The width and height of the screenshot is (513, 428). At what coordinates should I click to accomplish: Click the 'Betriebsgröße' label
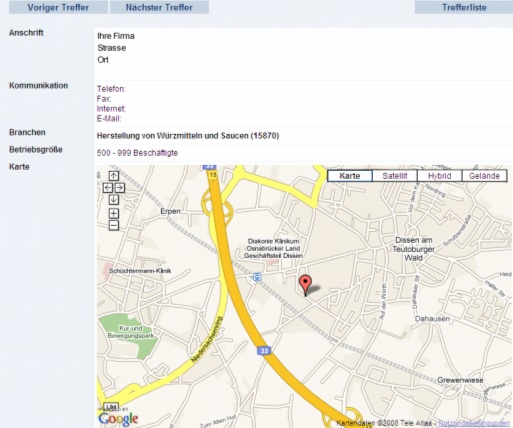pos(36,150)
